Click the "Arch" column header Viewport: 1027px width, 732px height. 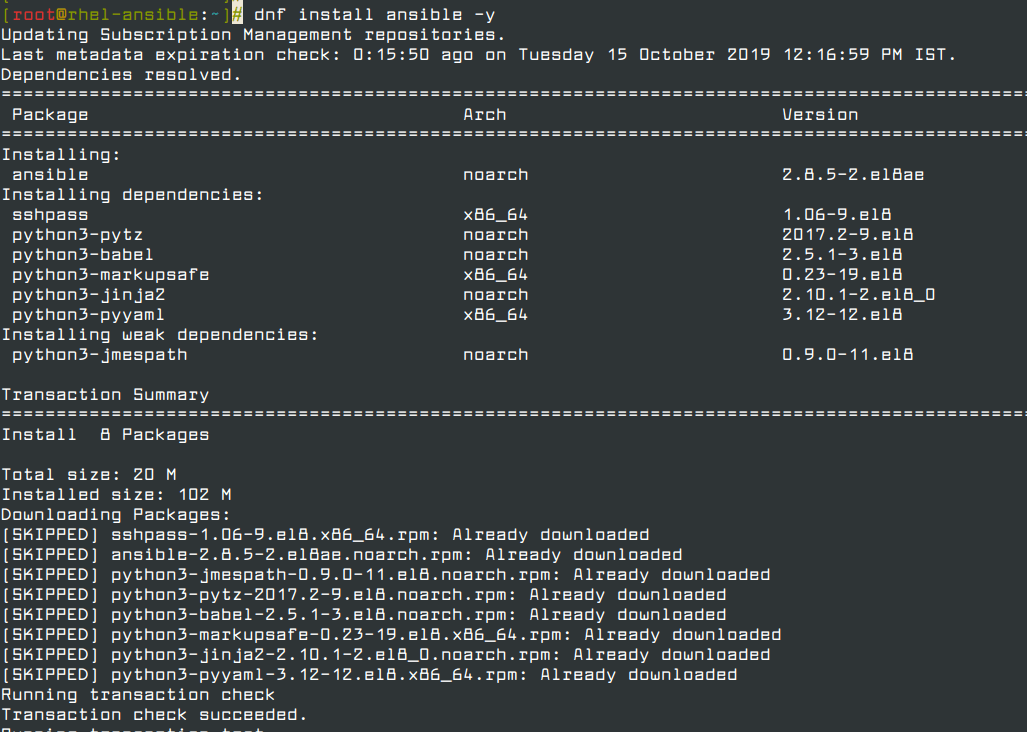click(485, 114)
